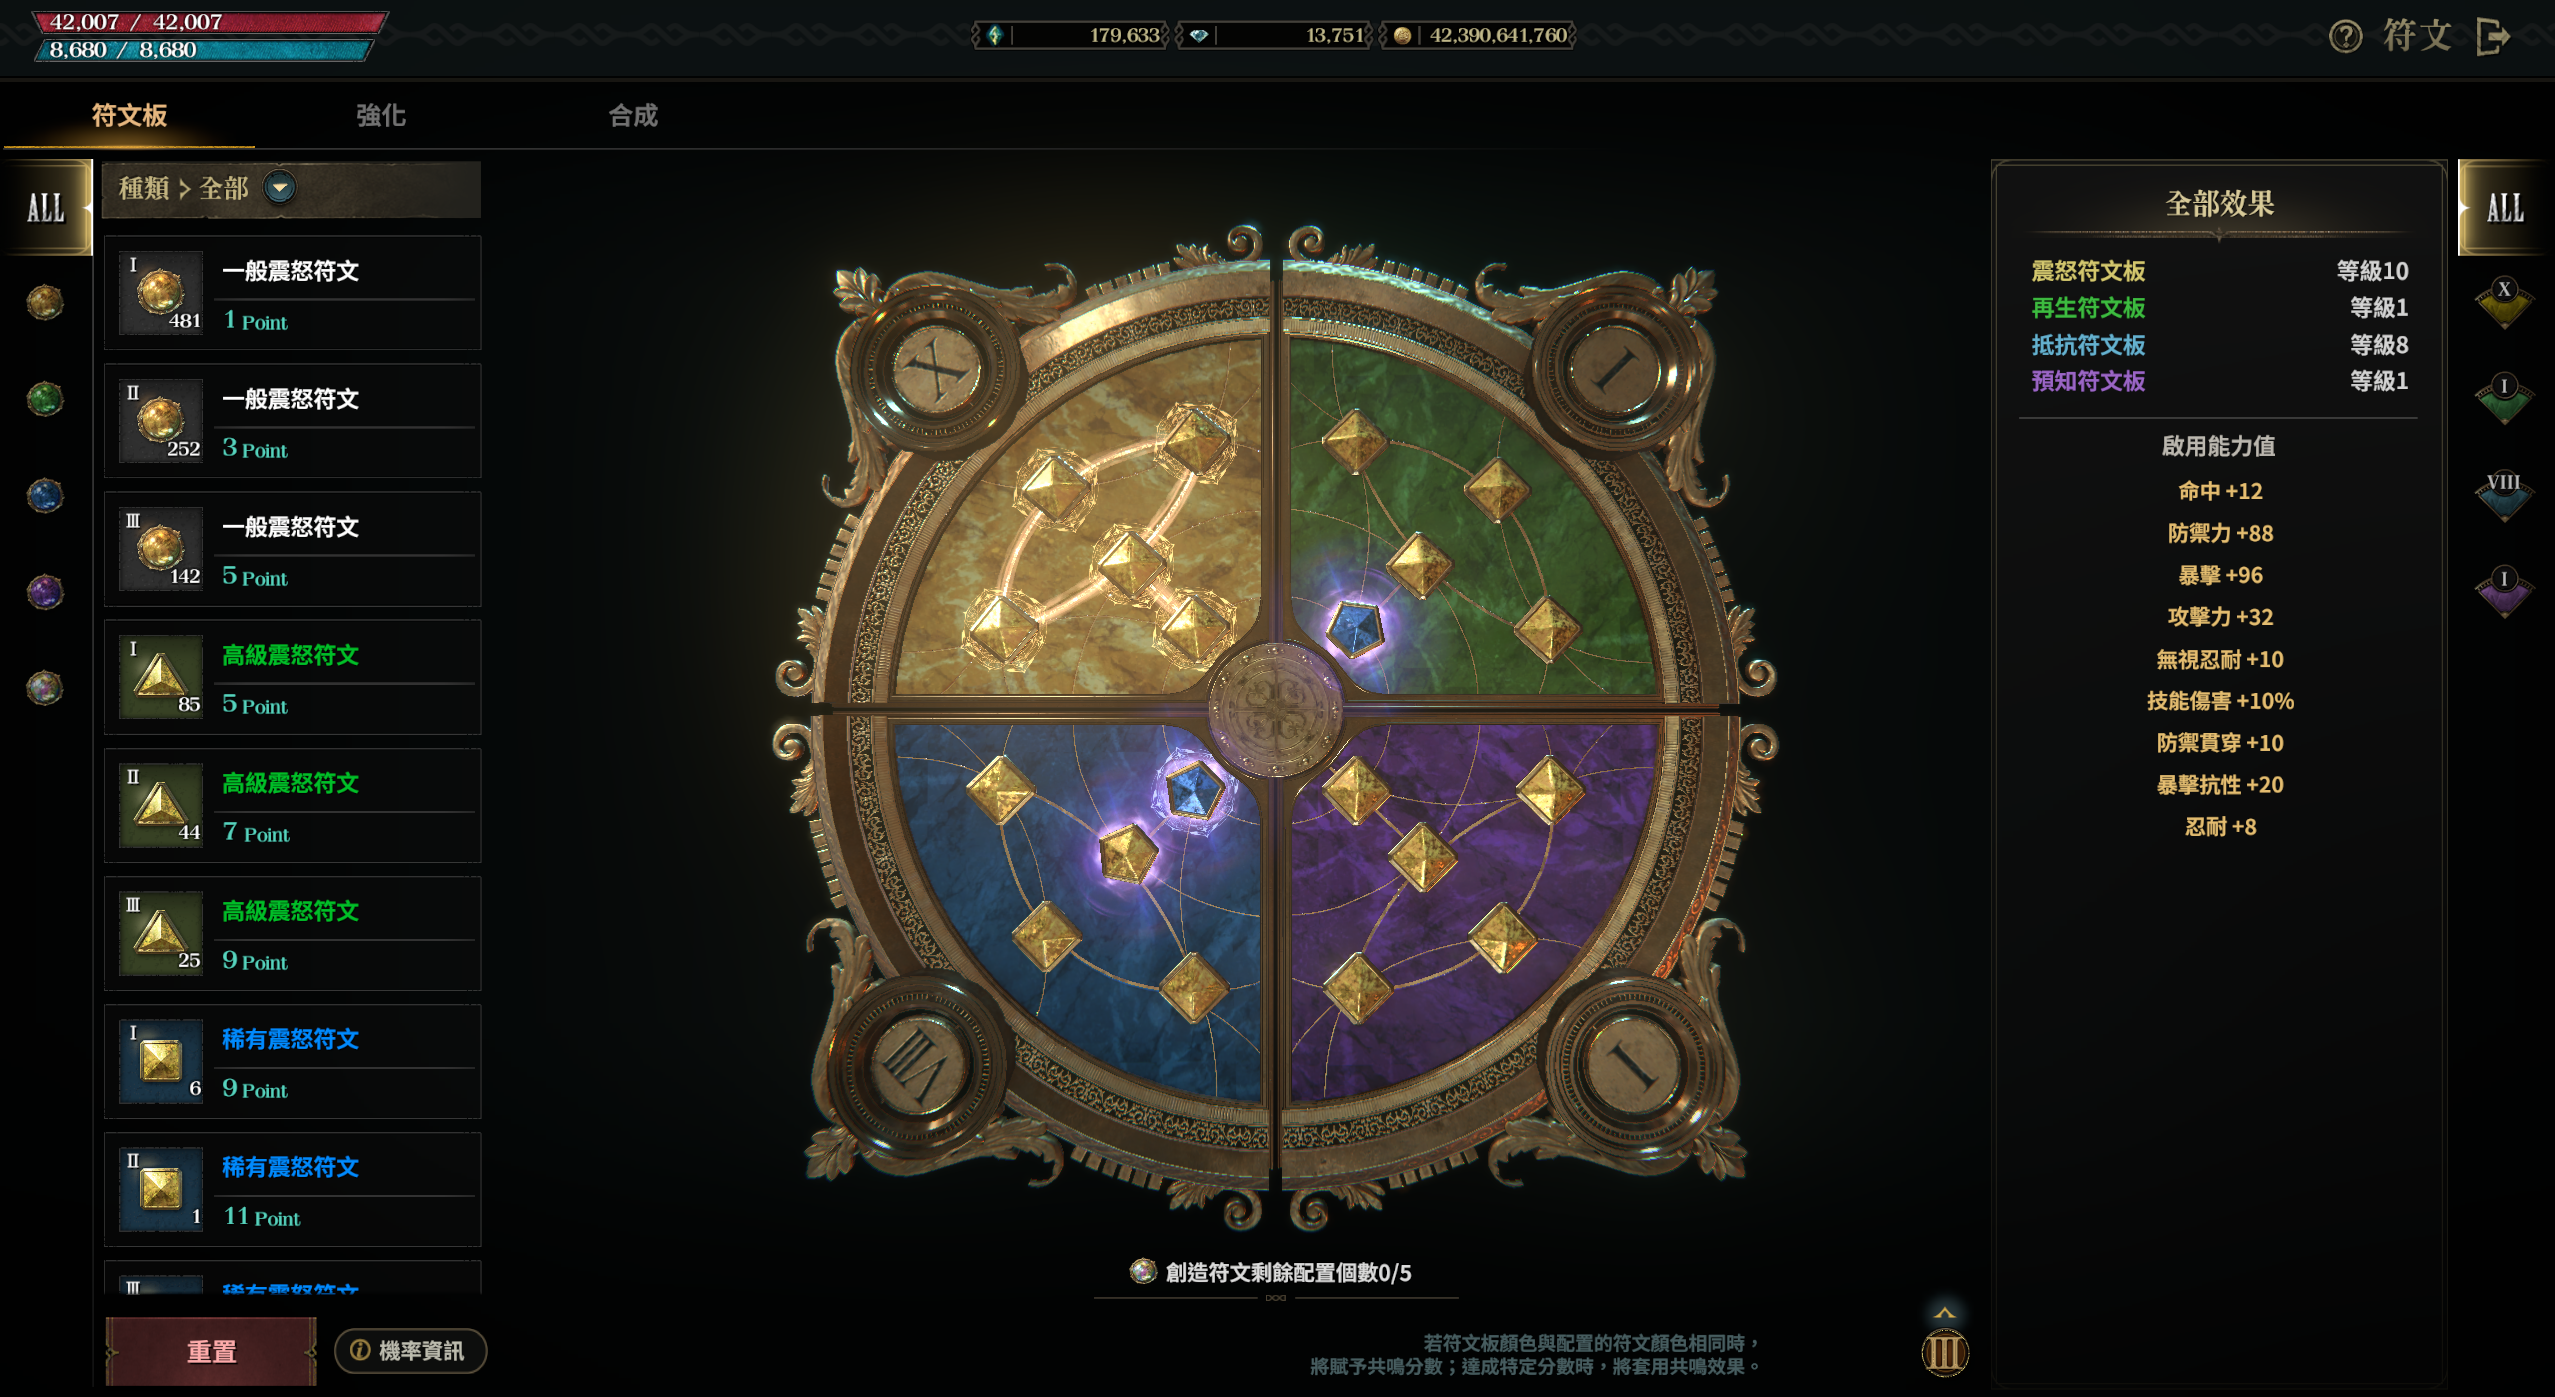The width and height of the screenshot is (2555, 1397).
Task: Click the exit rune menu icon
Action: point(2494,37)
